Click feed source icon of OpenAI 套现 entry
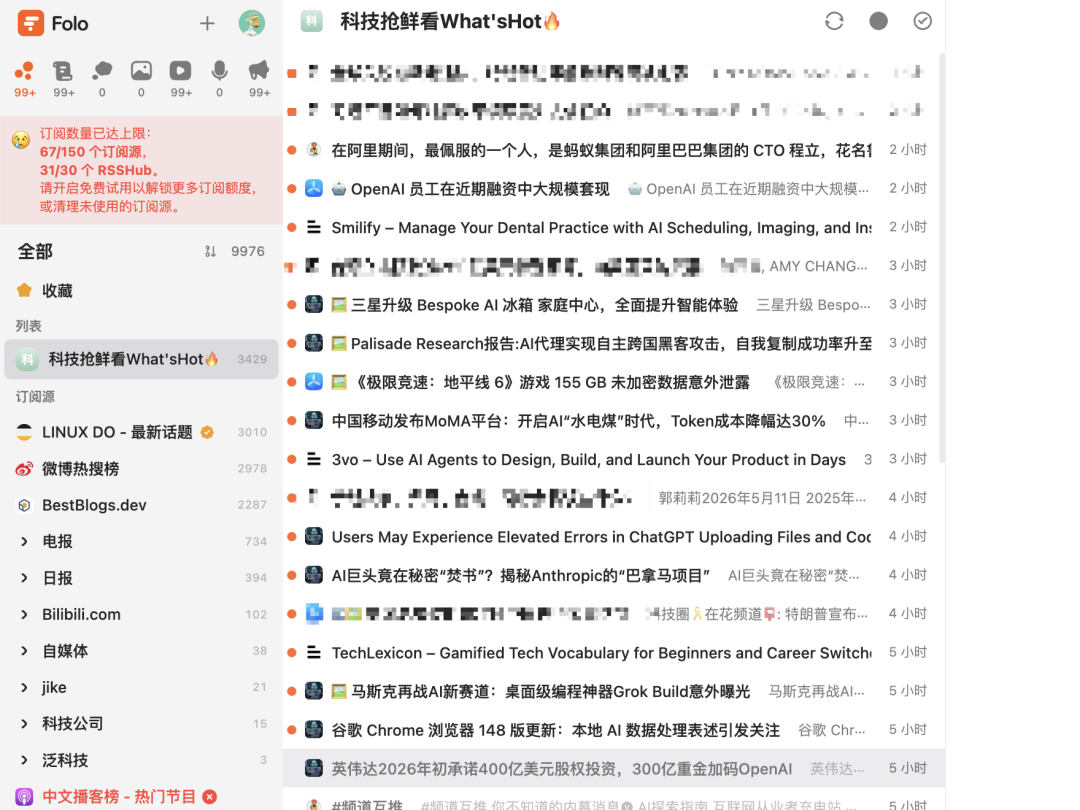Screen dimensions: 1080x810 tap(313, 188)
